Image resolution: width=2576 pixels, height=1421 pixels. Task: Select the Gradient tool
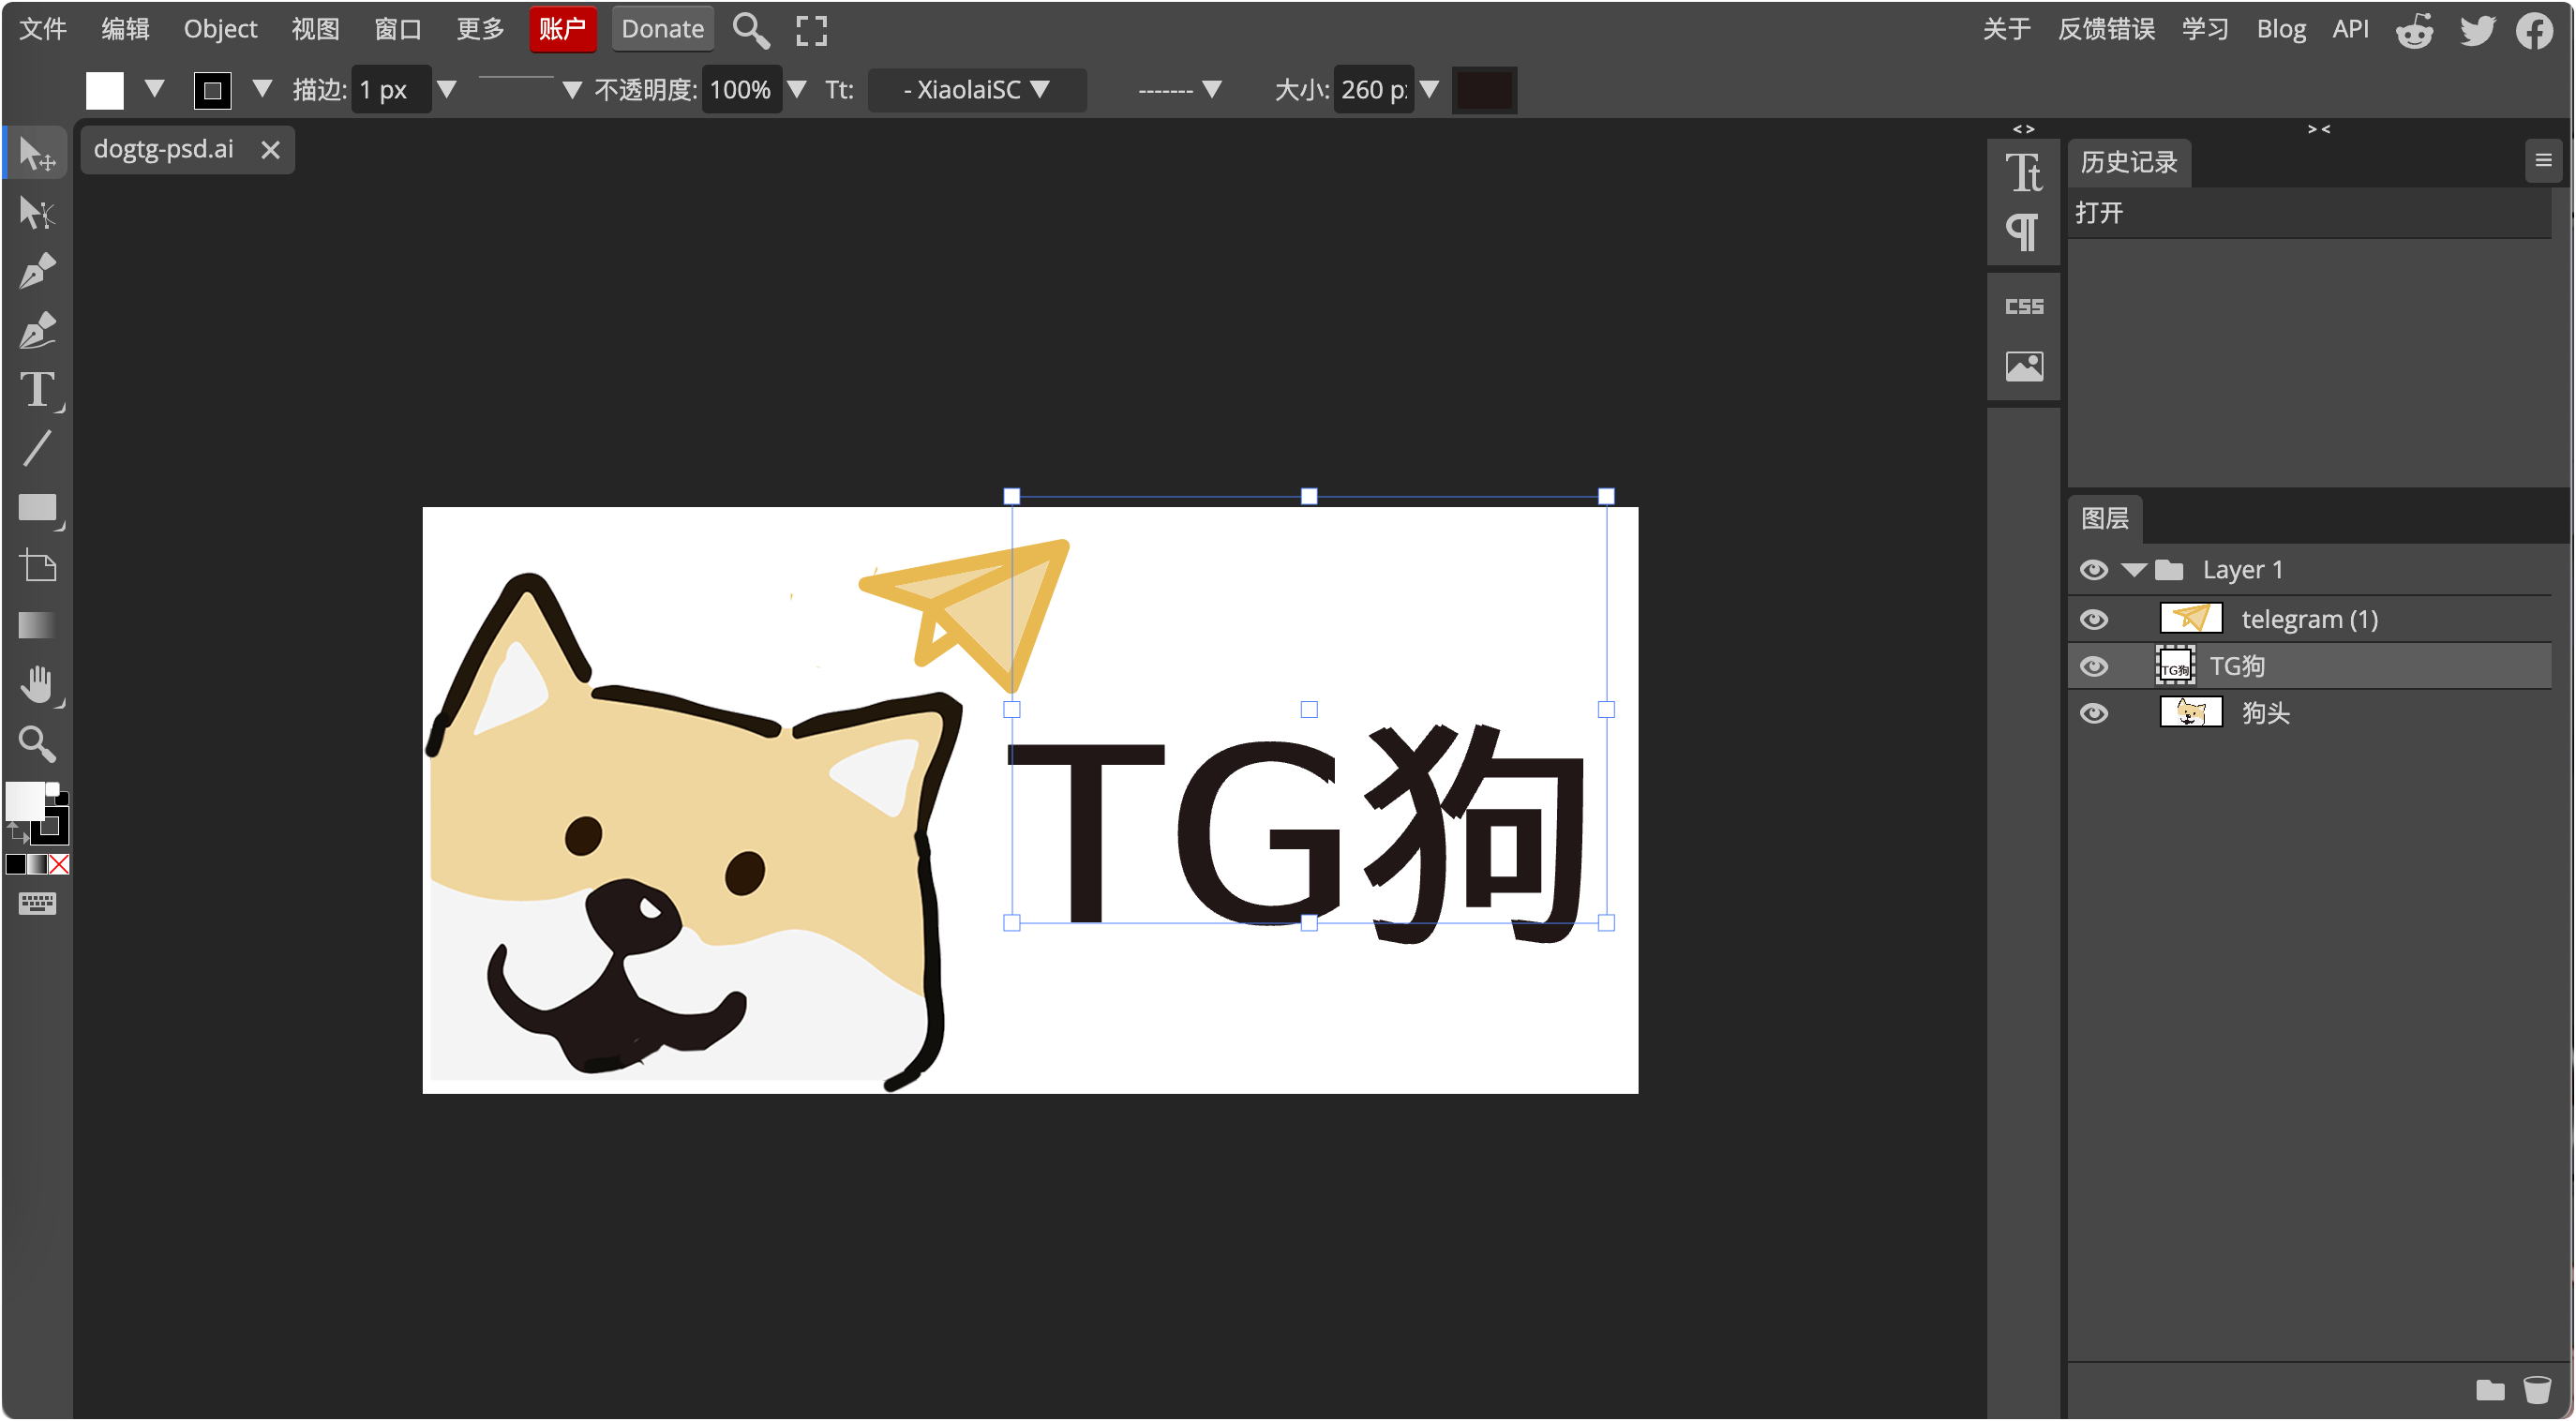pyautogui.click(x=37, y=626)
